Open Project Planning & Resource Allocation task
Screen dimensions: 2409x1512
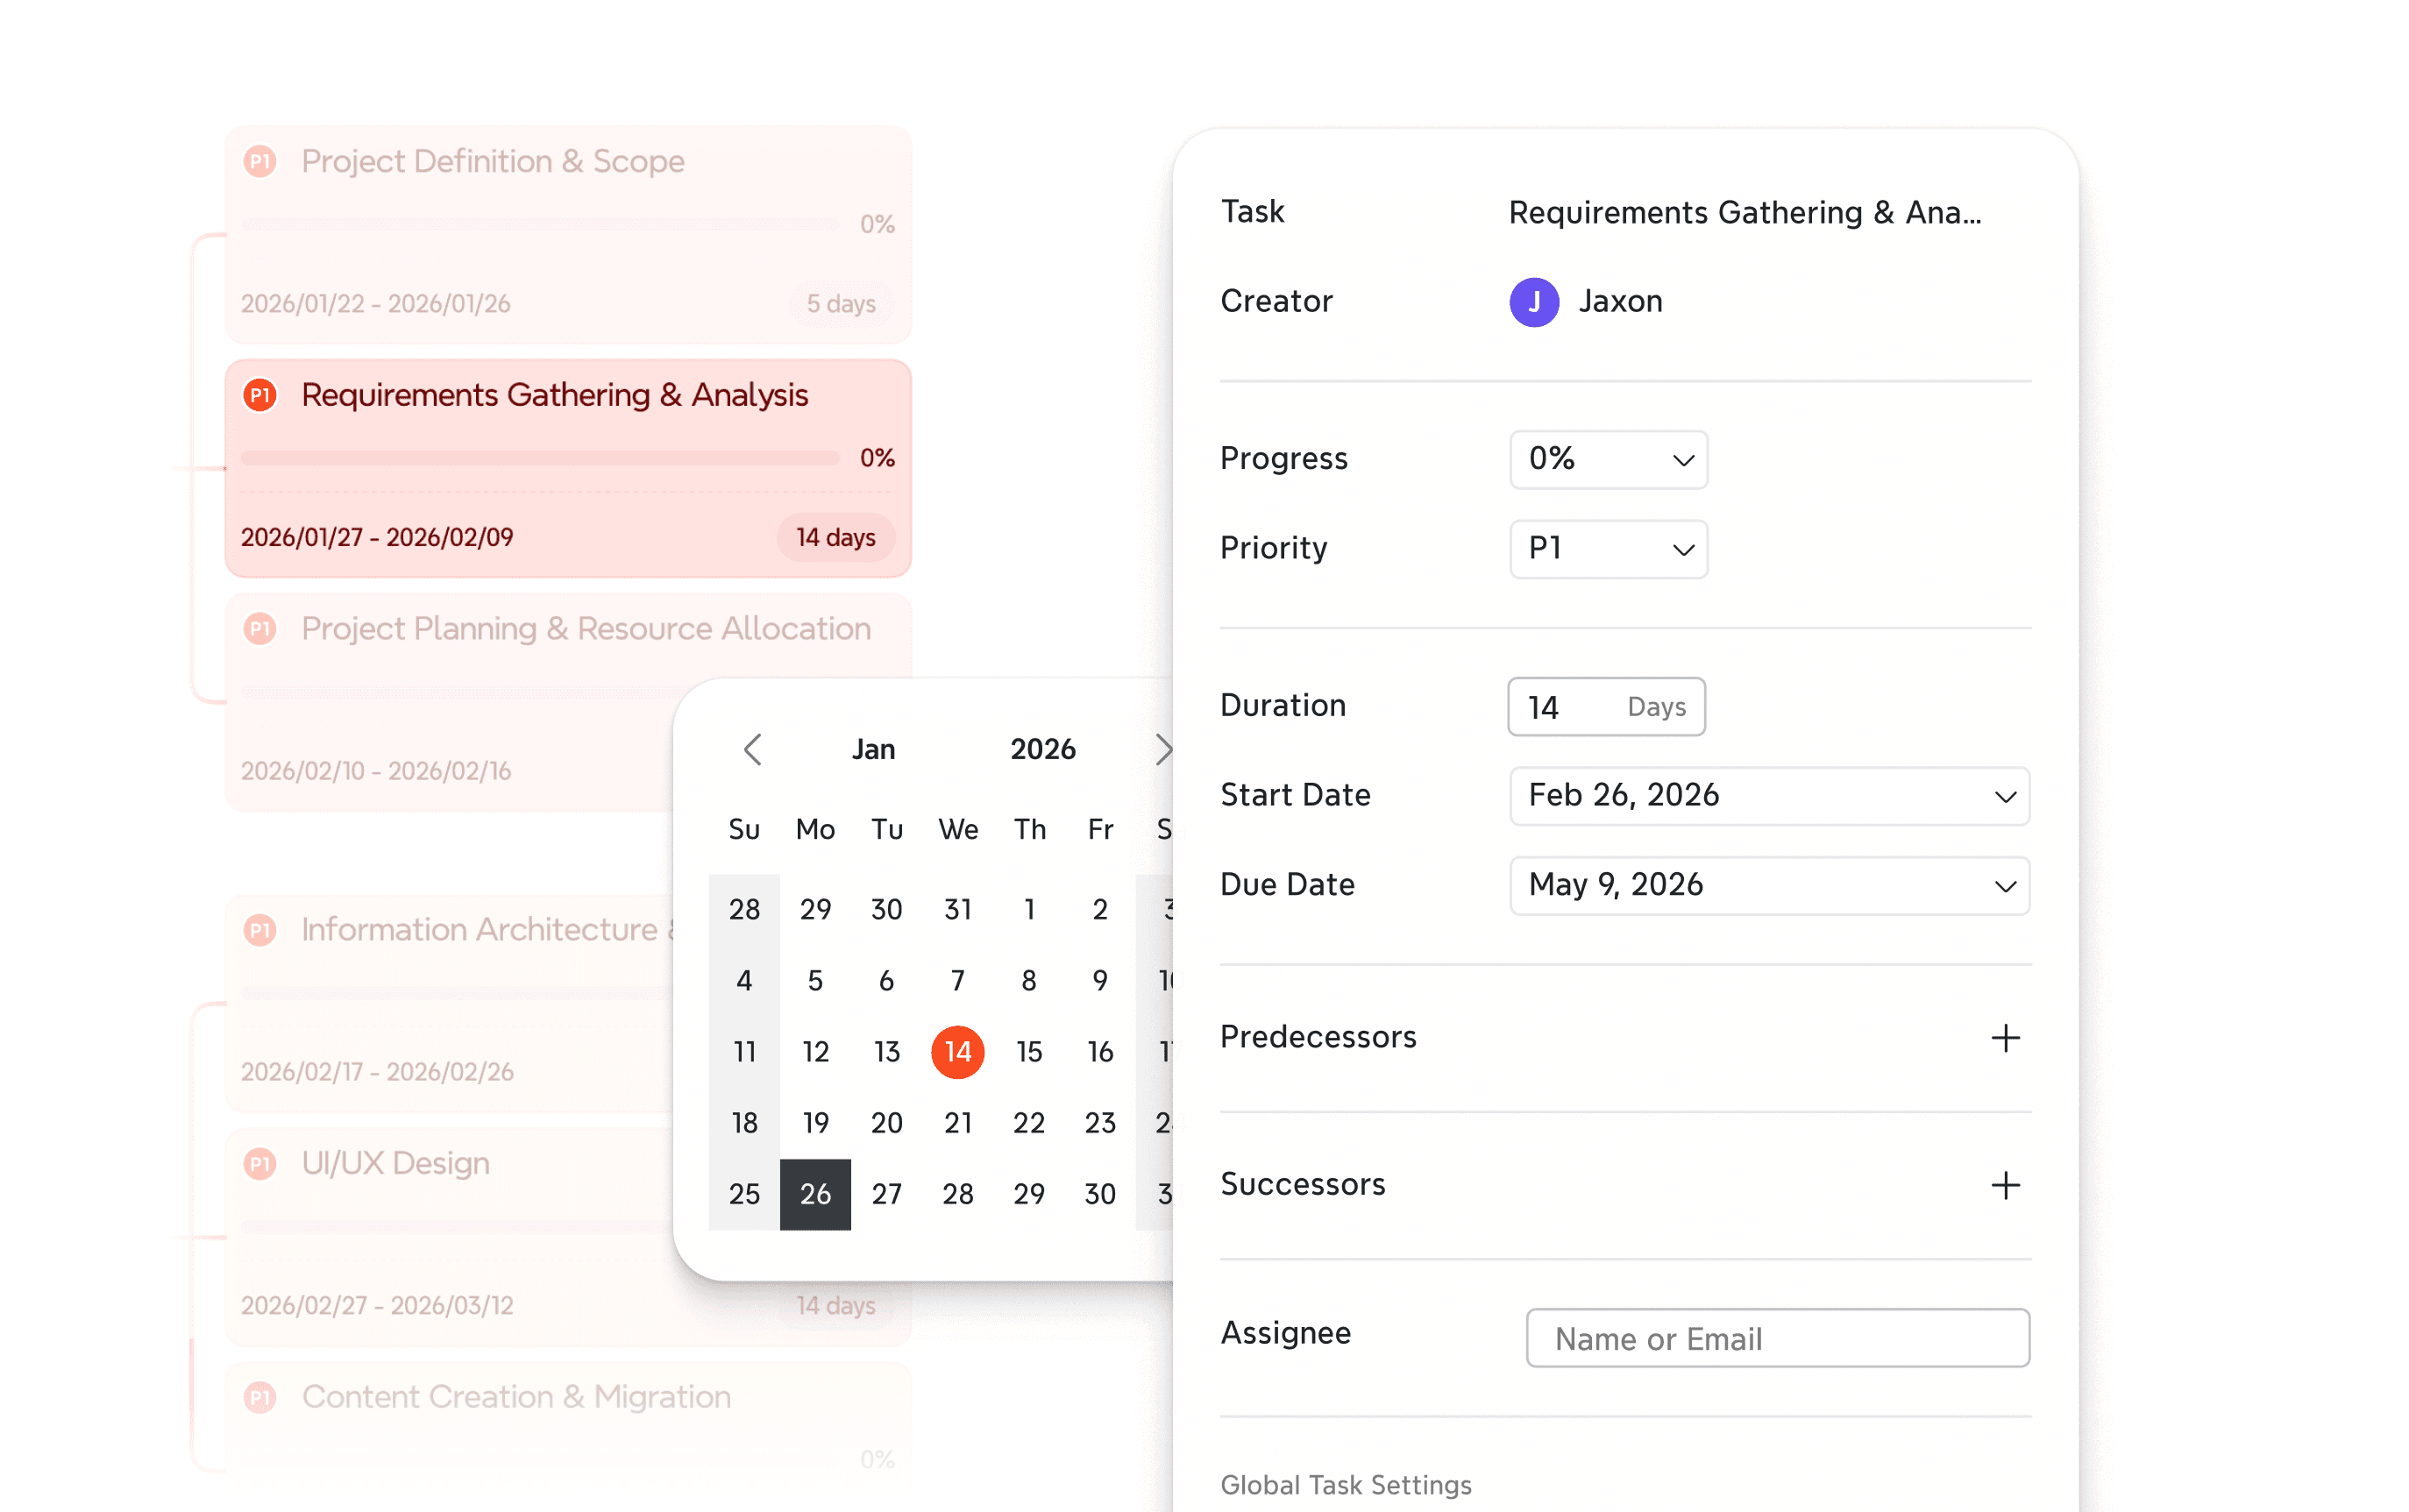coord(585,629)
